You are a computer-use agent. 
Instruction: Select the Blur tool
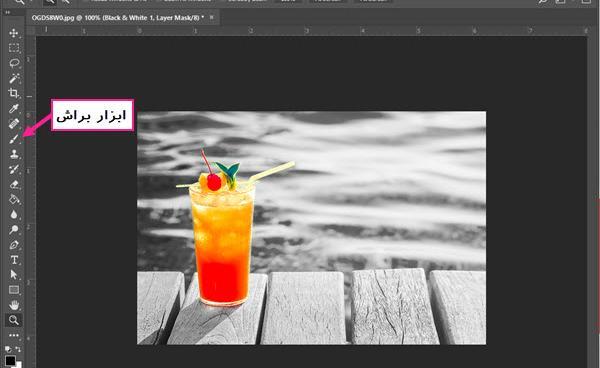(x=14, y=215)
